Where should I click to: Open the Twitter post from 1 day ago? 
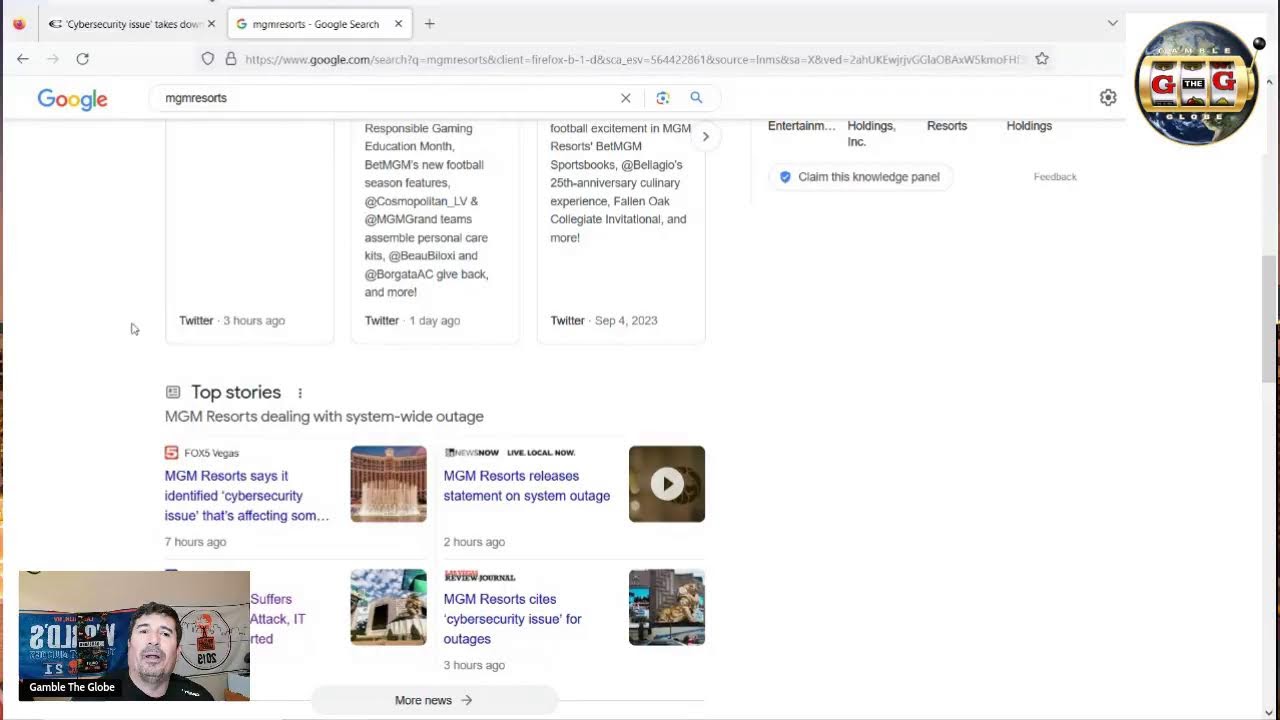pyautogui.click(x=435, y=230)
